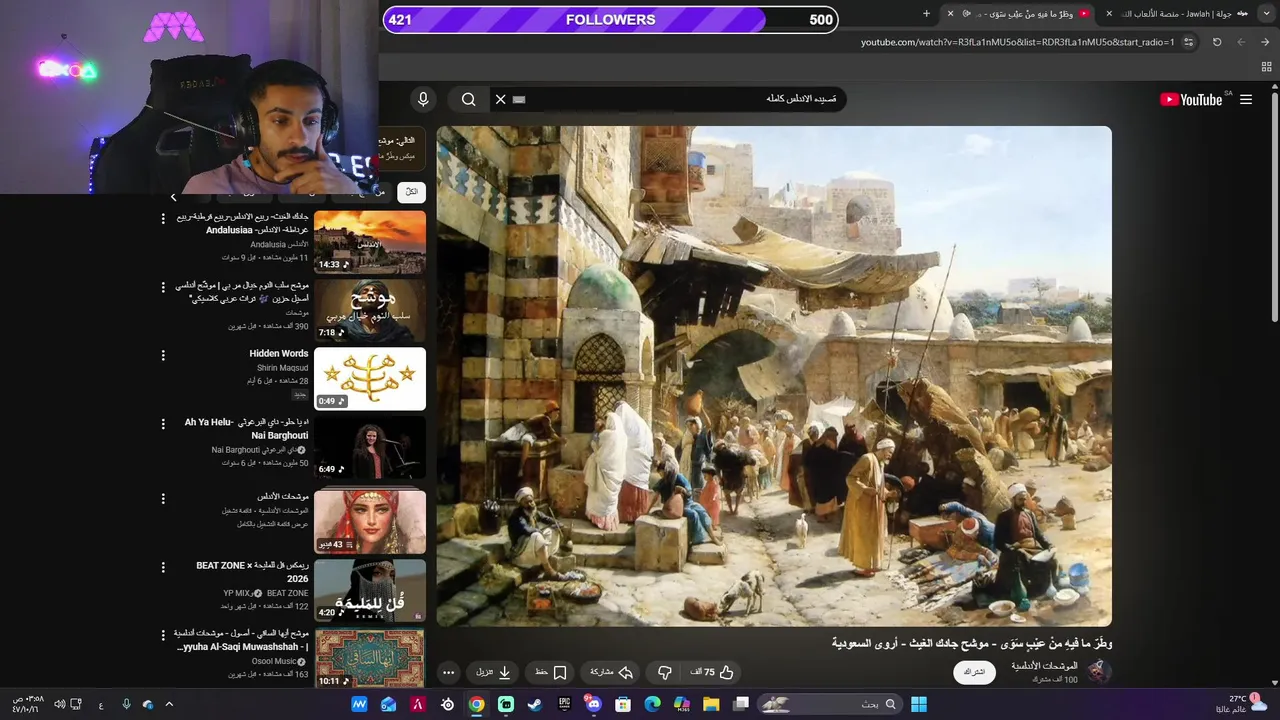Open the جادك الغيث Andalusia thumbnail 14:33

point(370,242)
